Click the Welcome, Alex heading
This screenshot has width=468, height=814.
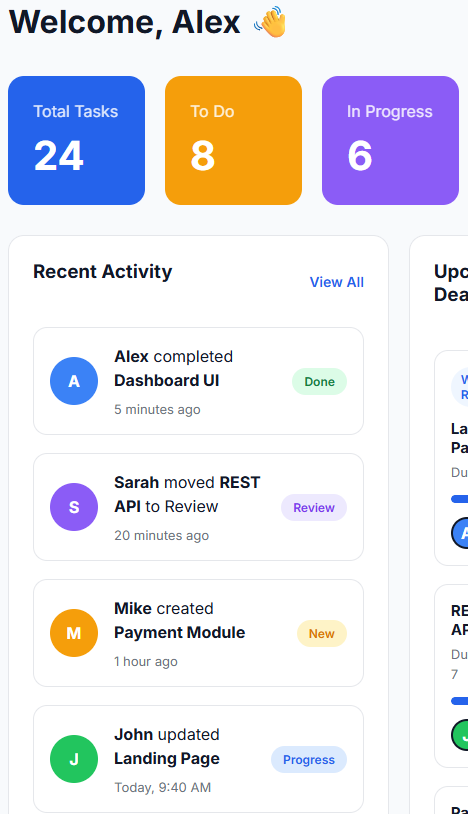tap(125, 22)
